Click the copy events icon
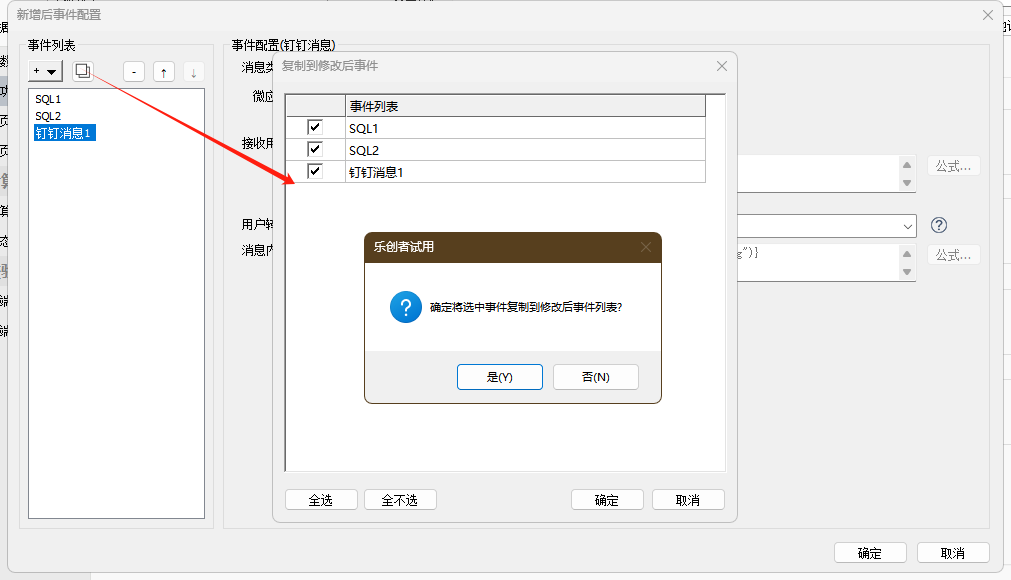Viewport: 1011px width, 580px height. coord(83,71)
